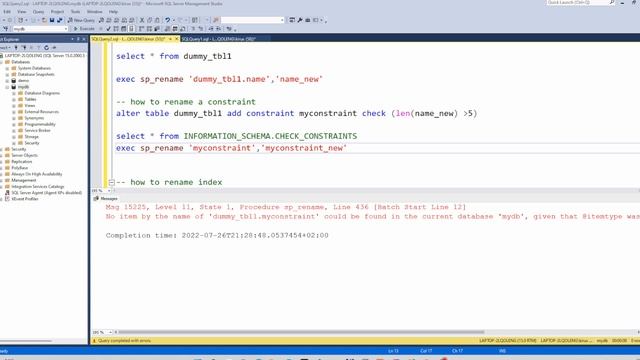
Task: Click the Increase Indent icon
Action: [218, 29]
